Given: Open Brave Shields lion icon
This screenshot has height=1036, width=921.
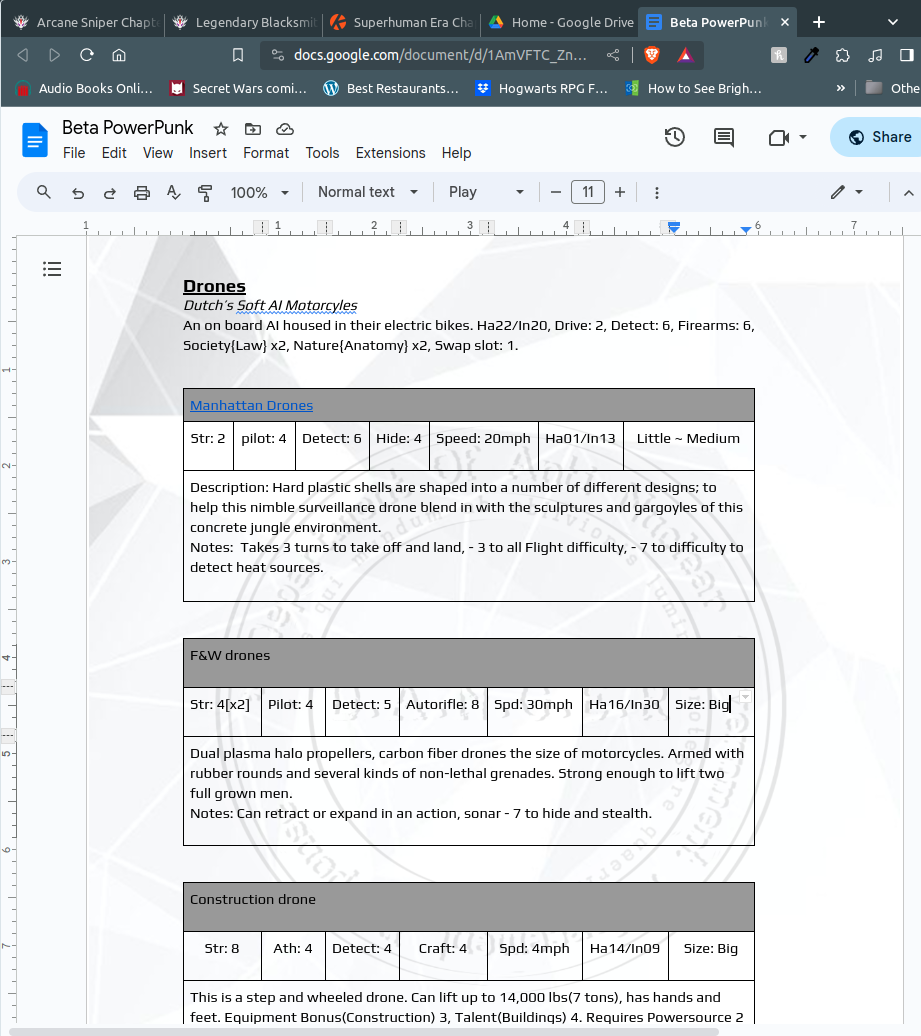Looking at the screenshot, I should (x=652, y=55).
